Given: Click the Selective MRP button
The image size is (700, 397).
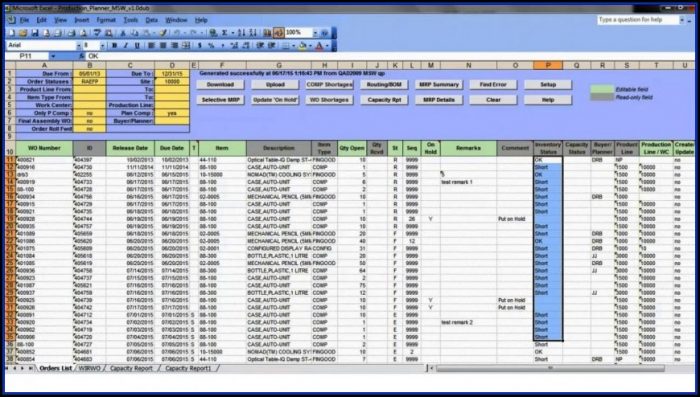Looking at the screenshot, I should (x=220, y=100).
